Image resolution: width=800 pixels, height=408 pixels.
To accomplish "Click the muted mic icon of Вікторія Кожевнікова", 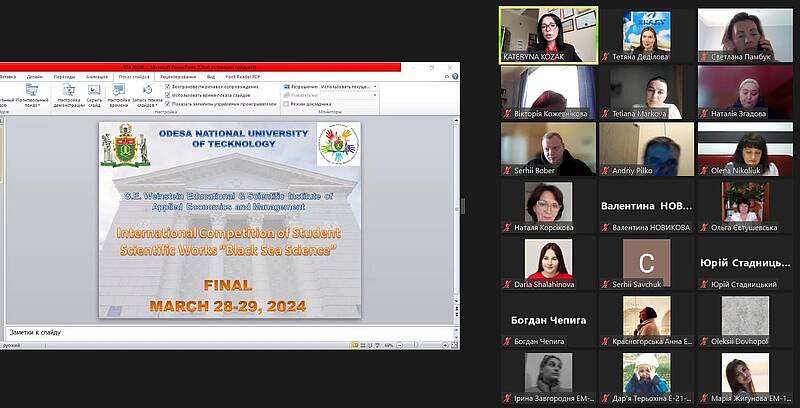I will coord(507,114).
